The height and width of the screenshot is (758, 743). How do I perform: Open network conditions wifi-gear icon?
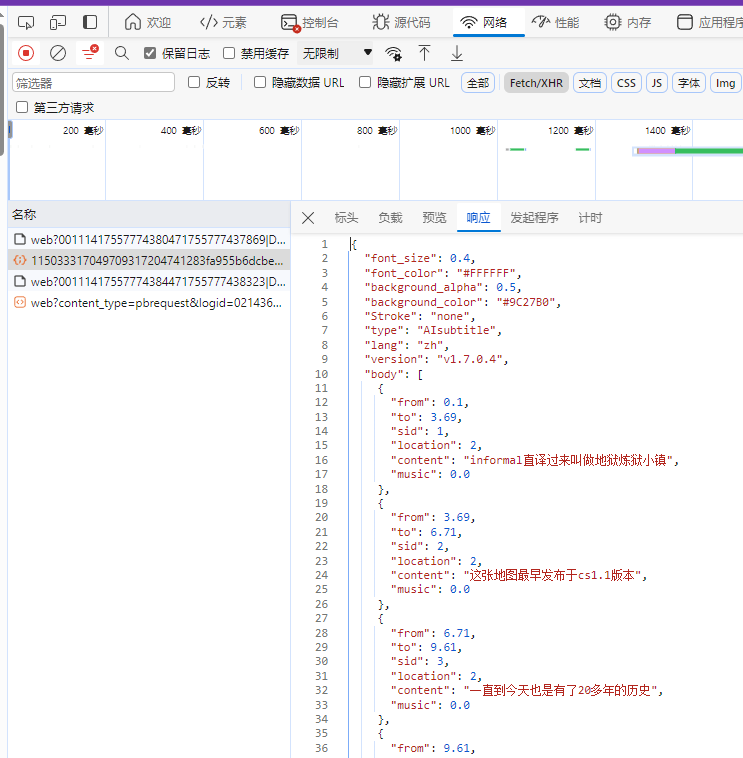pyautogui.click(x=394, y=53)
